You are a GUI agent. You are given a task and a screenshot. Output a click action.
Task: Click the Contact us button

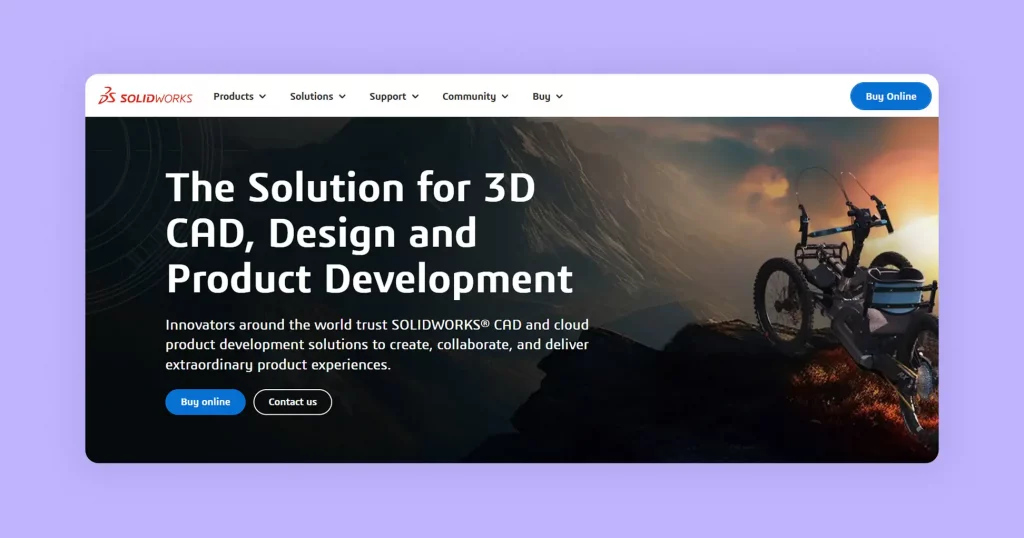(293, 402)
